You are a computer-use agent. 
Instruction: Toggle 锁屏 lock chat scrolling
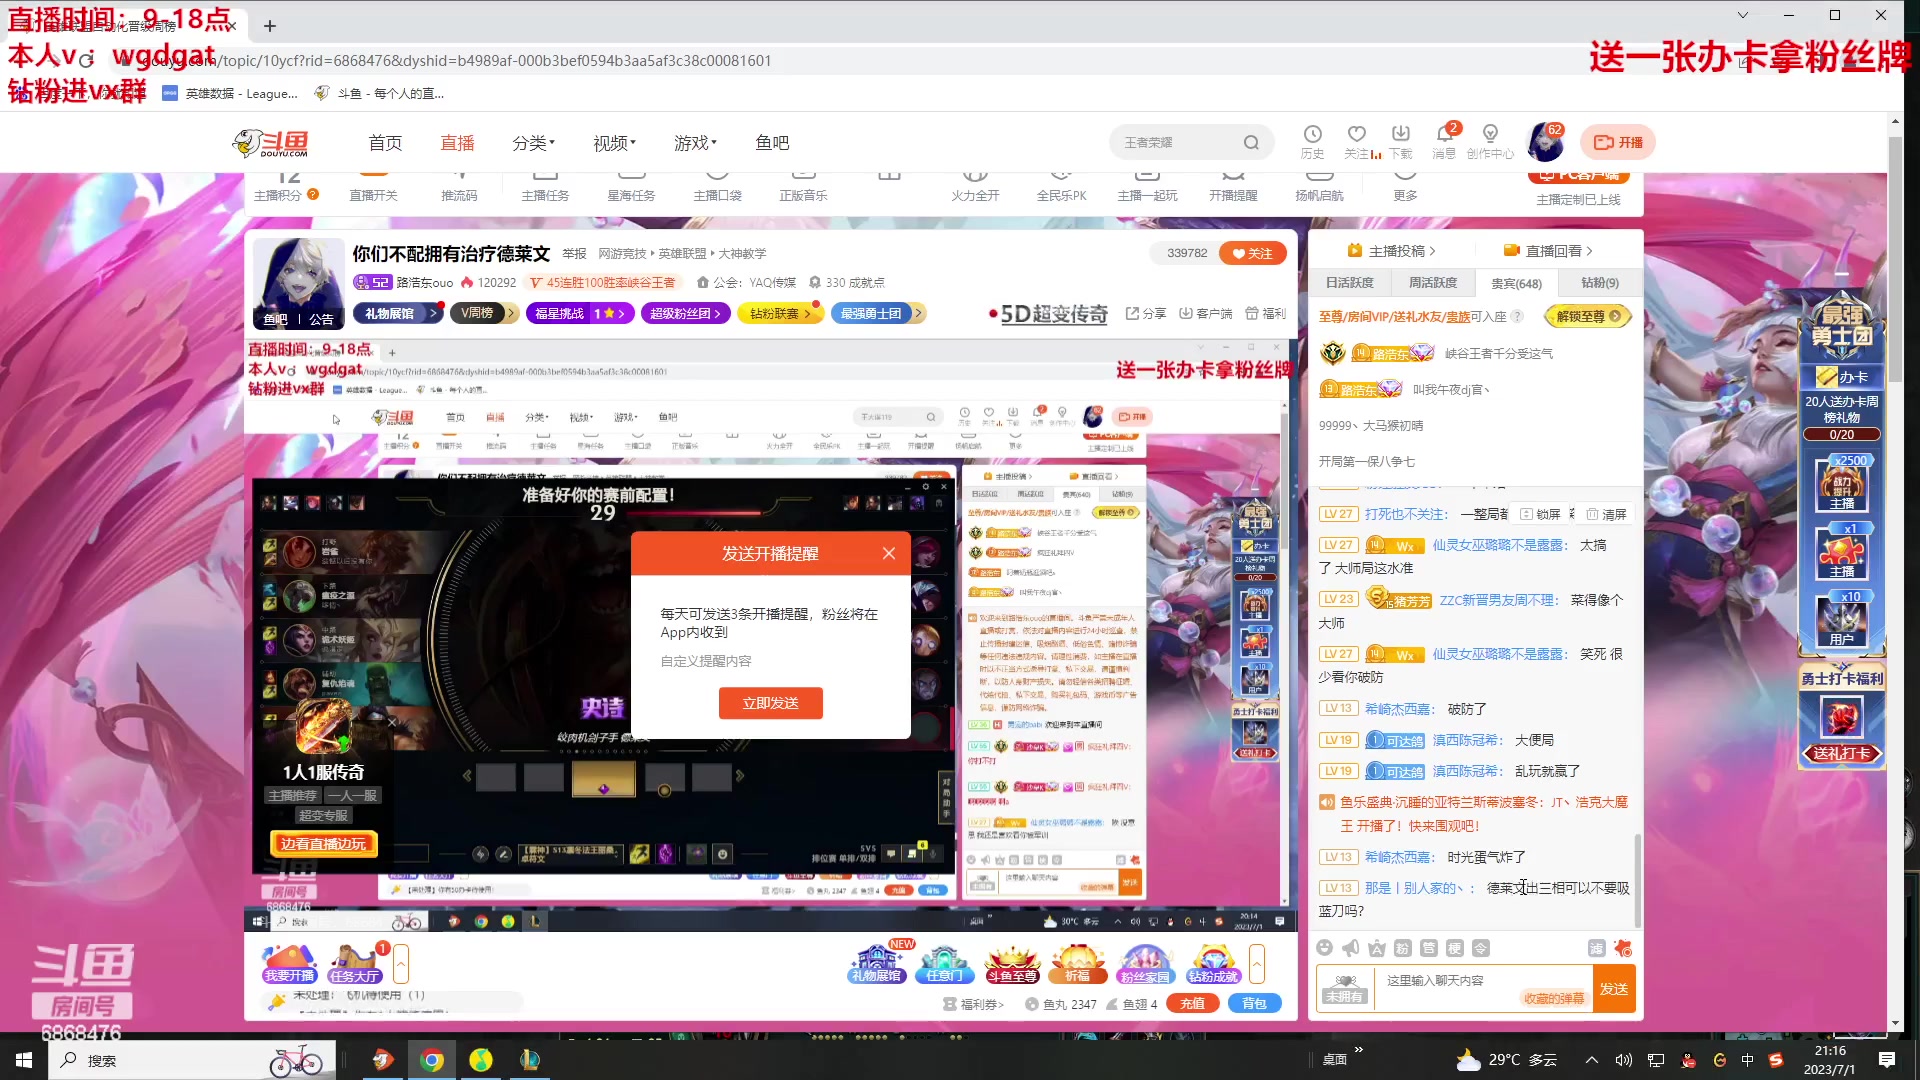pyautogui.click(x=1541, y=514)
